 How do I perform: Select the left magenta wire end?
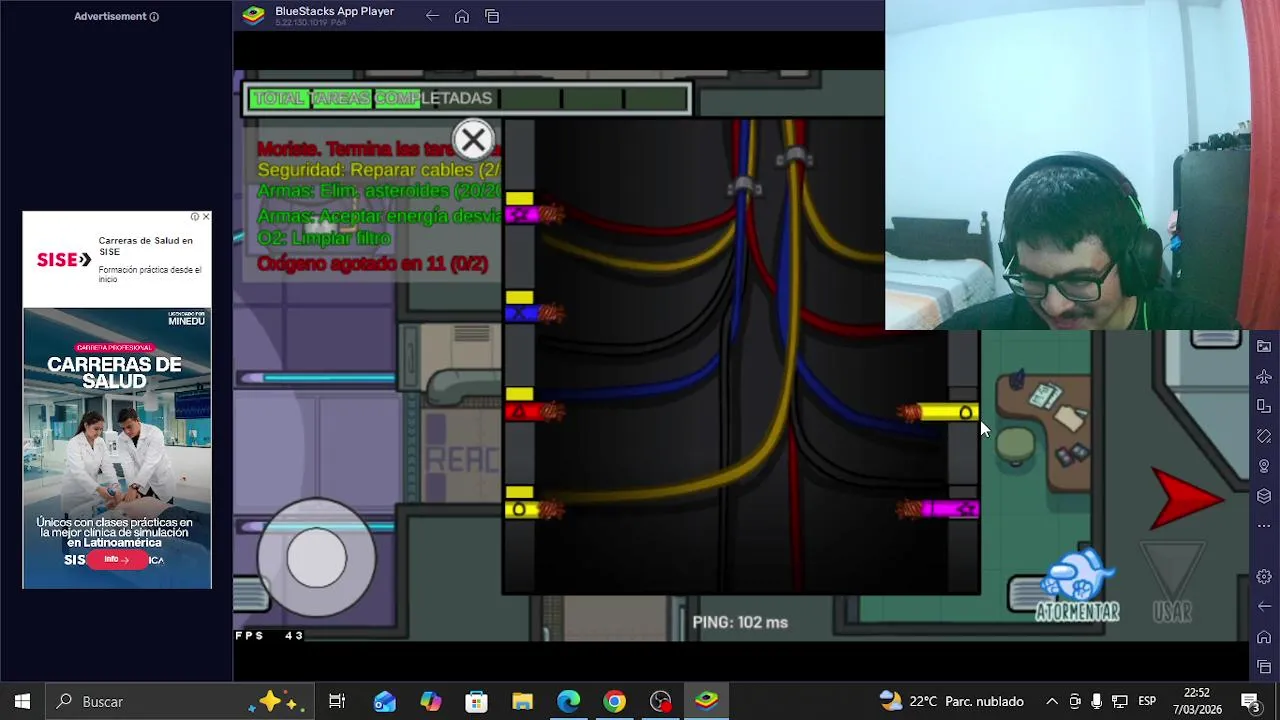[534, 215]
